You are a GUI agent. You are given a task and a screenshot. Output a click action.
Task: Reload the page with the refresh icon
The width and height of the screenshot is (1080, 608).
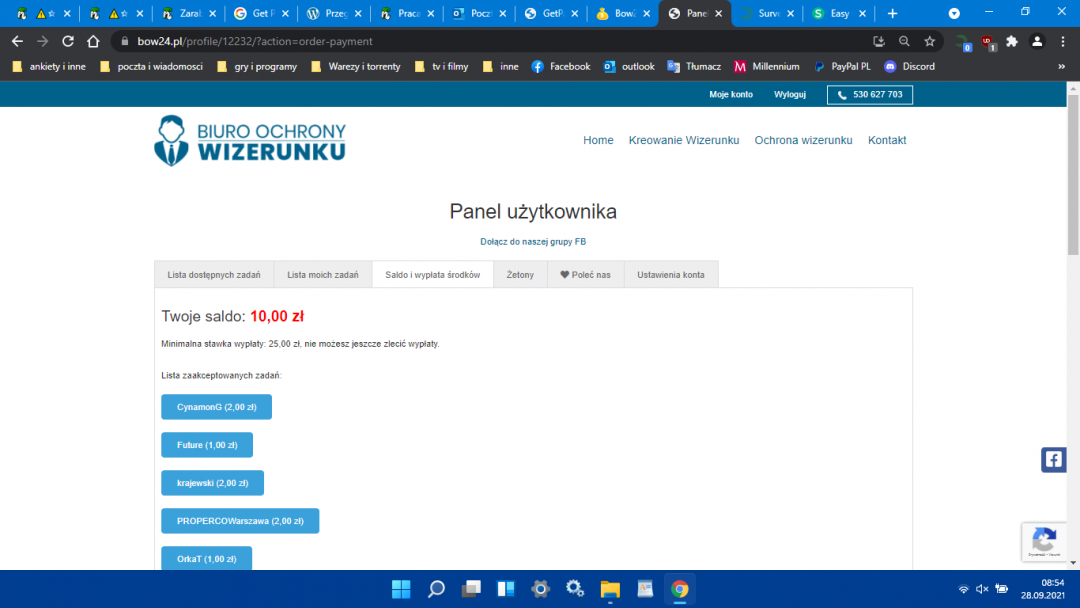tap(68, 41)
